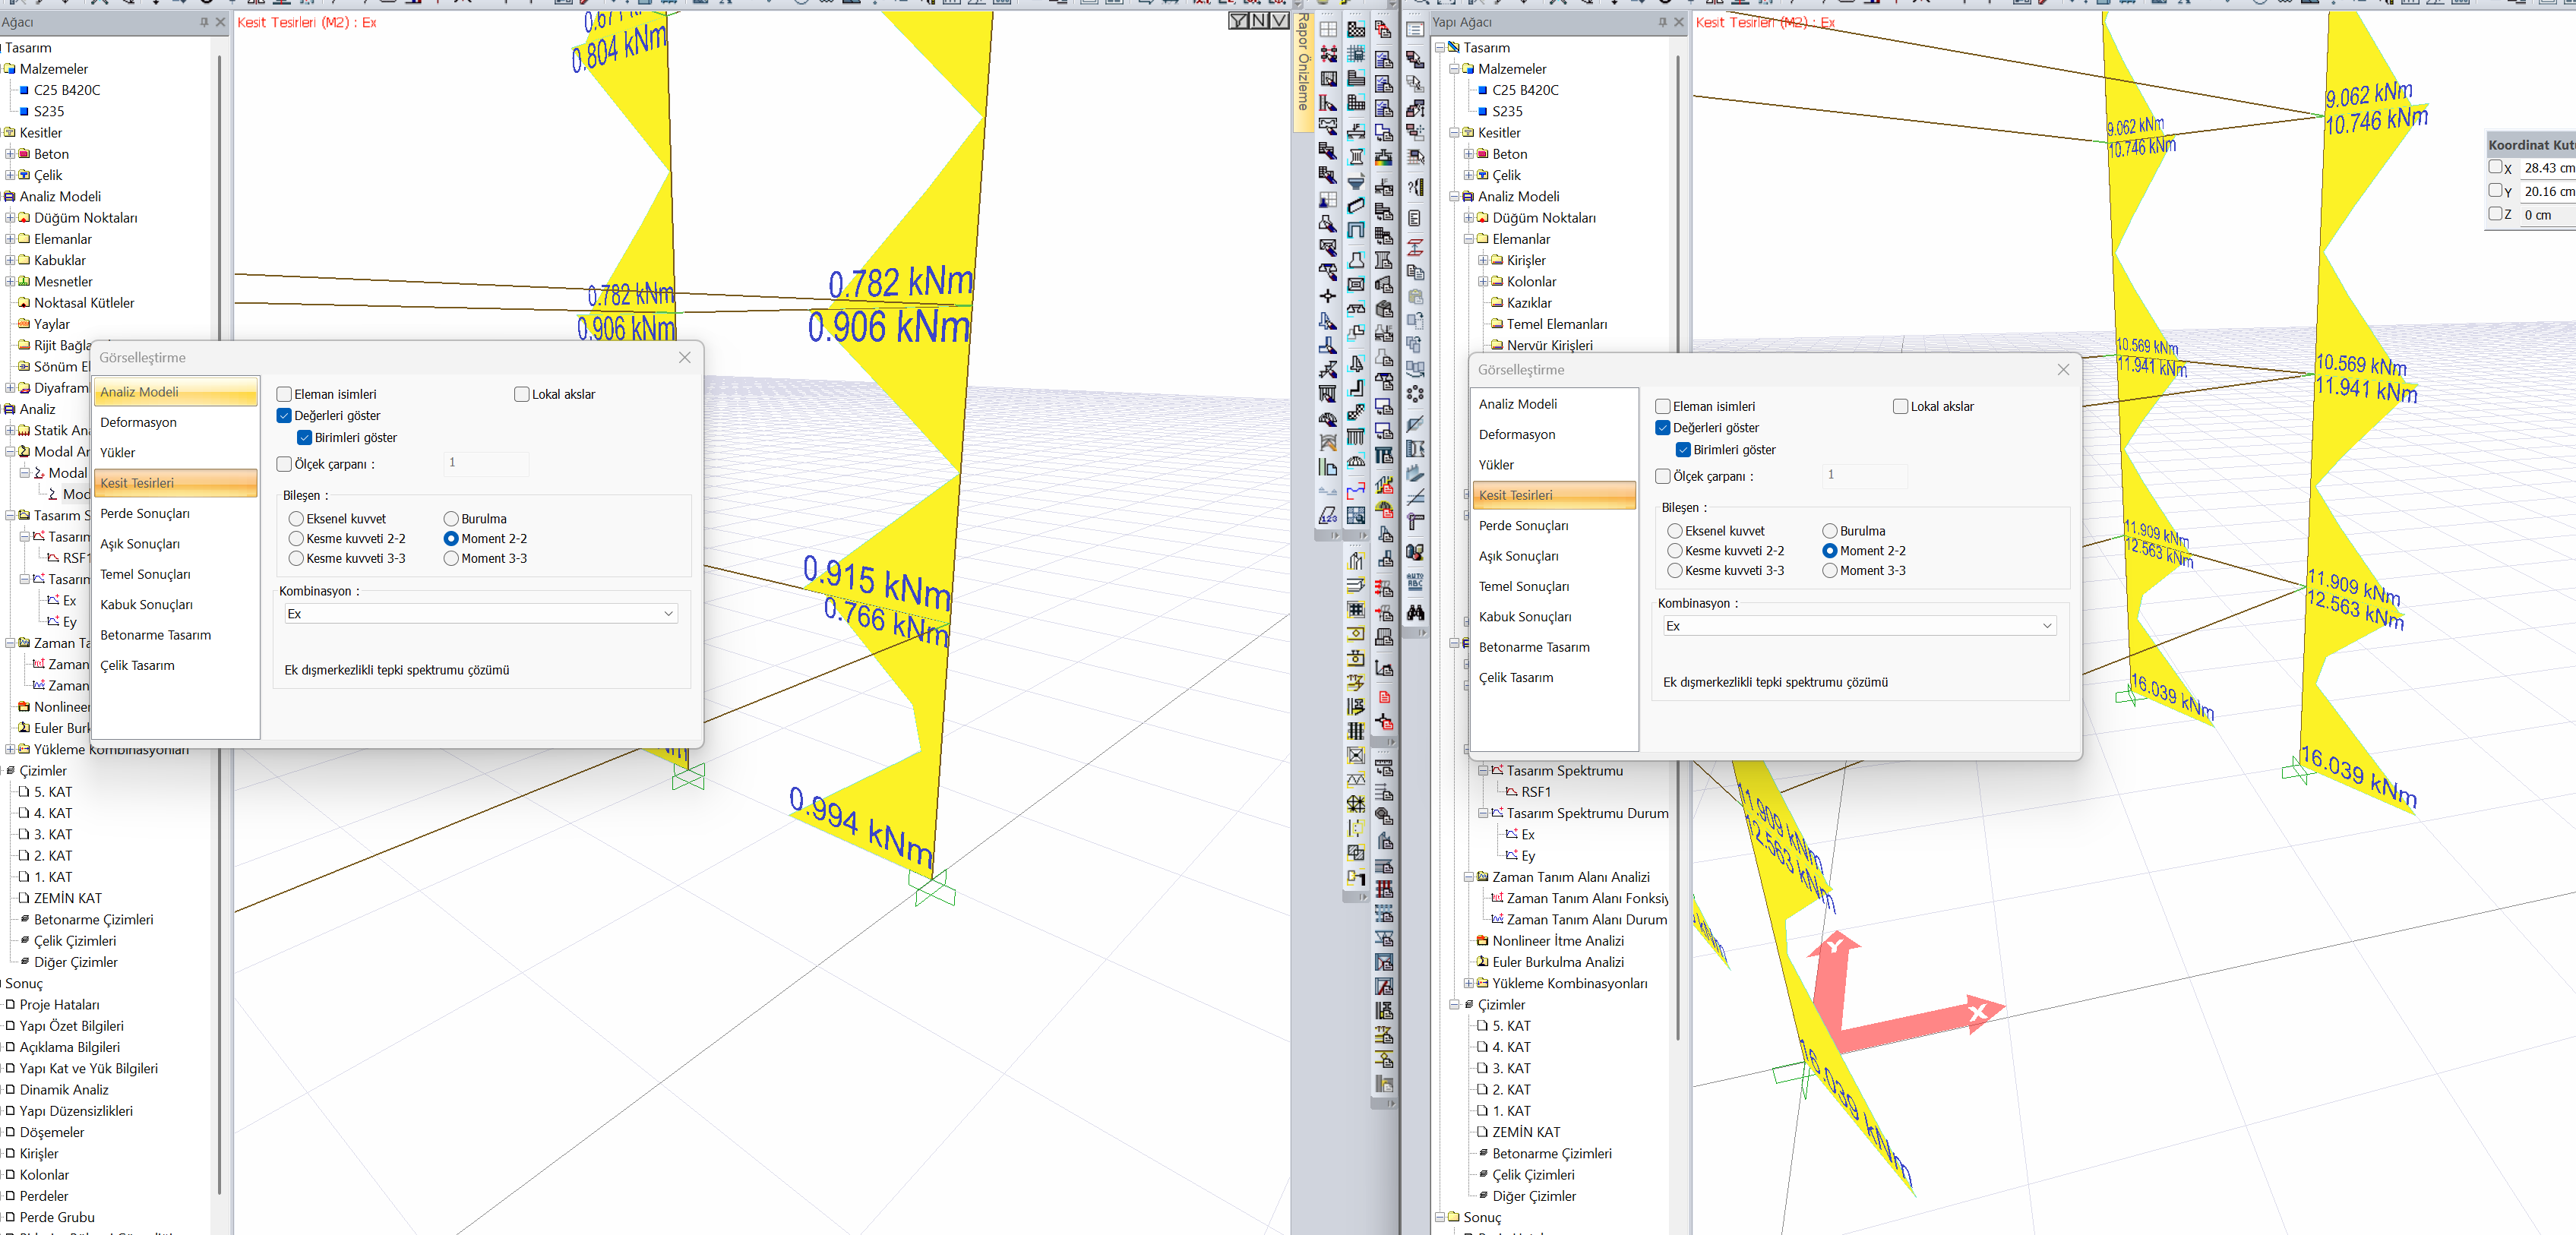
Task: Click the rainbow-colored load result icon
Action: [1384, 157]
